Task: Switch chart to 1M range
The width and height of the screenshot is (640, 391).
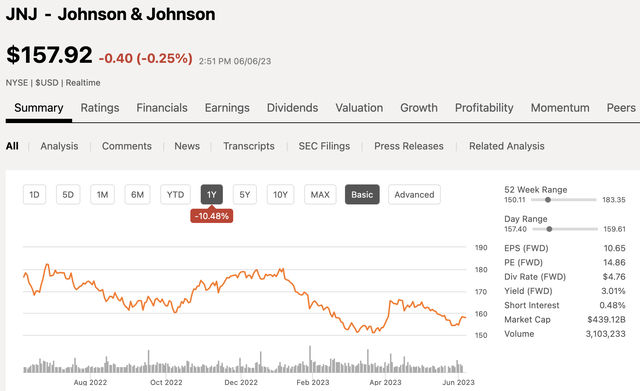Action: (x=102, y=195)
